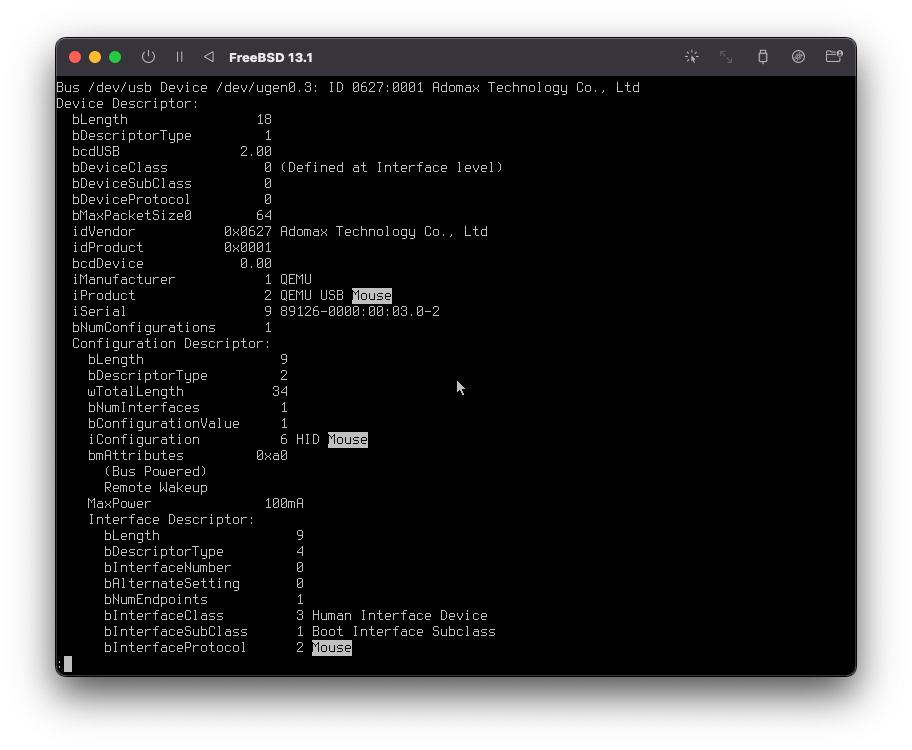Viewport: 912px width, 750px height.
Task: Open the shared folder icon
Action: tap(834, 57)
